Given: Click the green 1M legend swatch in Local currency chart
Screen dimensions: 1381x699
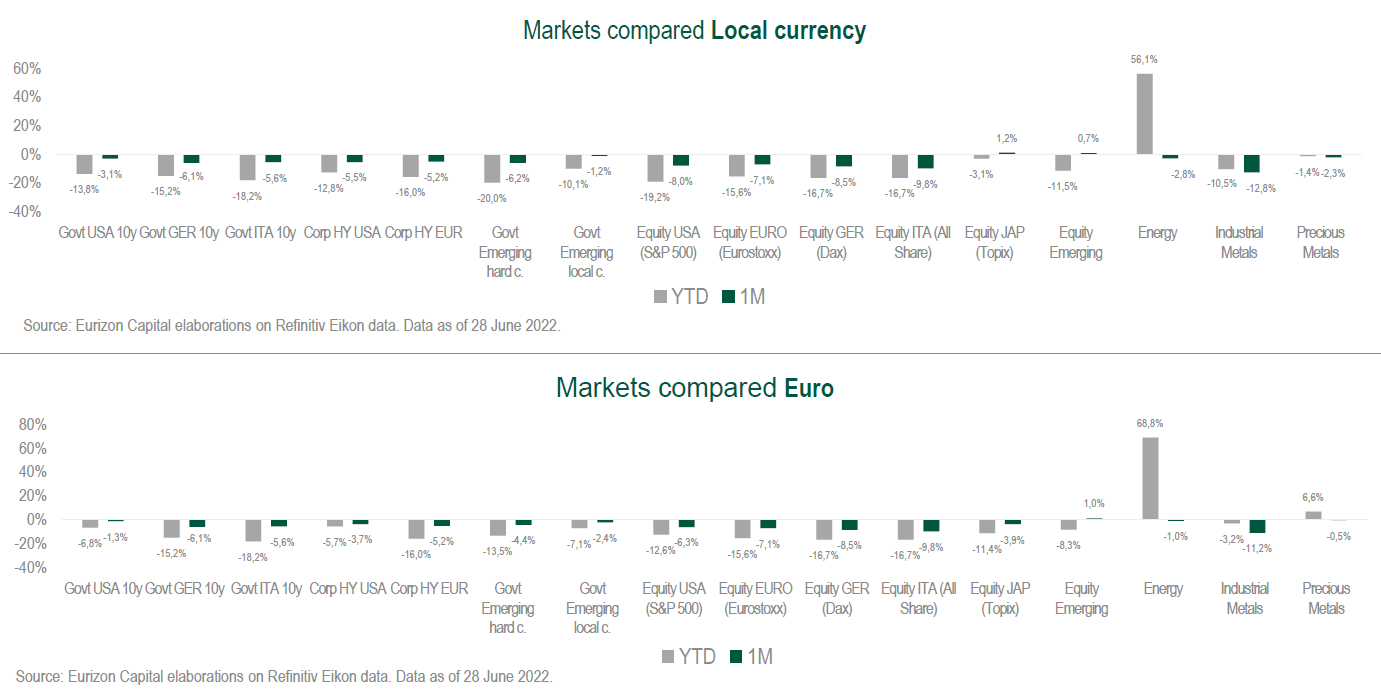Looking at the screenshot, I should click(x=728, y=297).
